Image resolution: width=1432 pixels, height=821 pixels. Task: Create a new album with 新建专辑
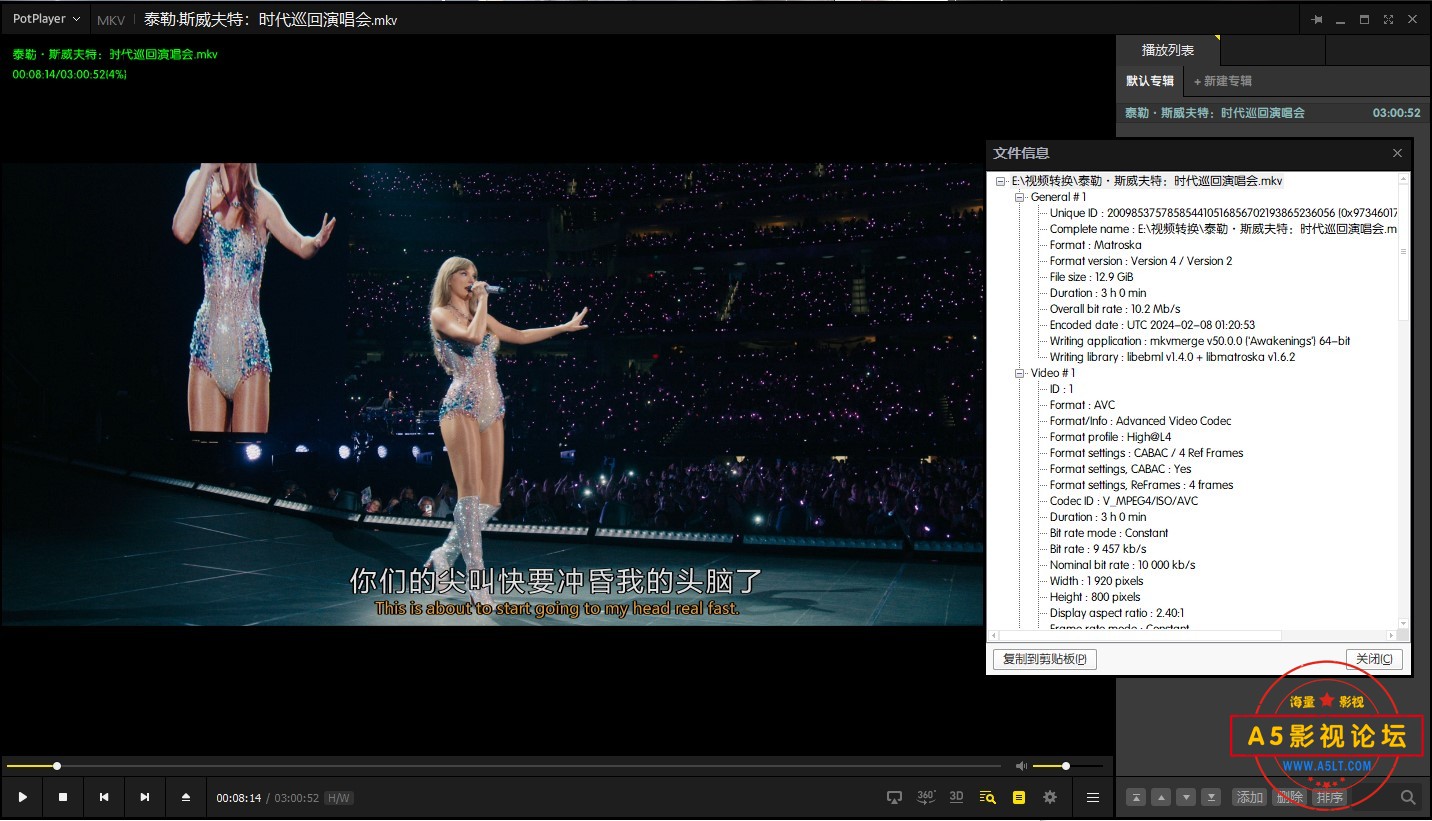[x=1222, y=81]
